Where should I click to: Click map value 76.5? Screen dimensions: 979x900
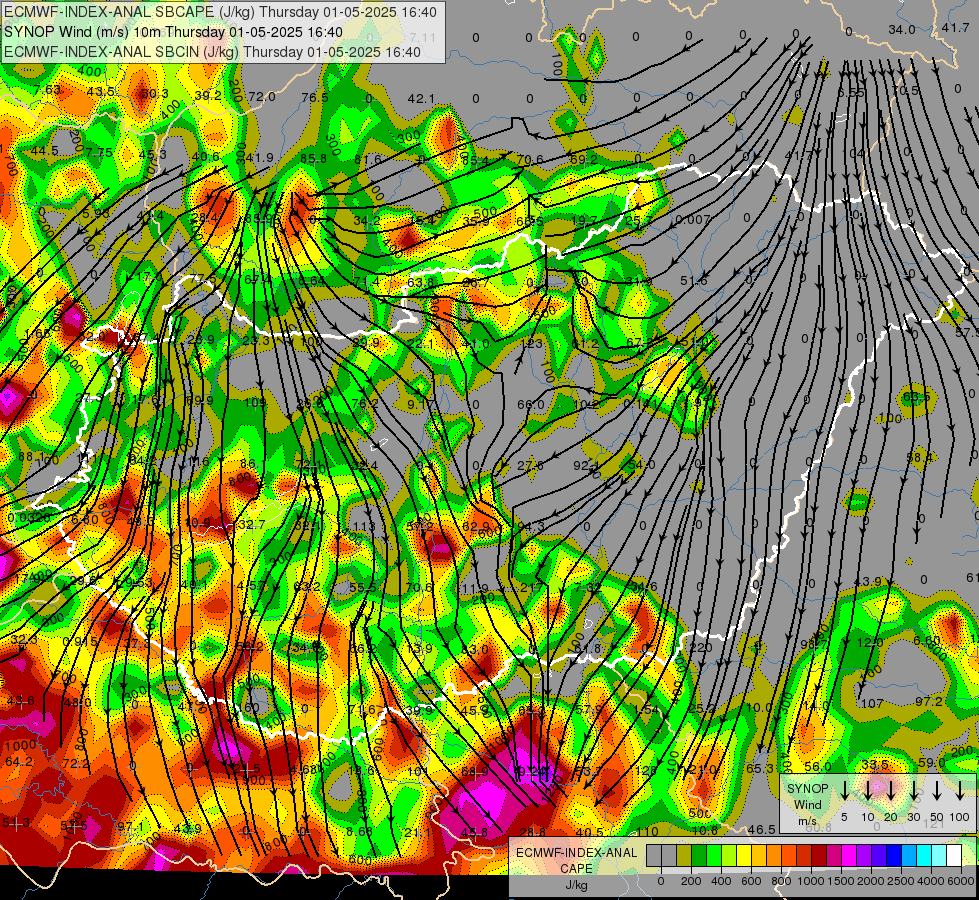pos(315,97)
